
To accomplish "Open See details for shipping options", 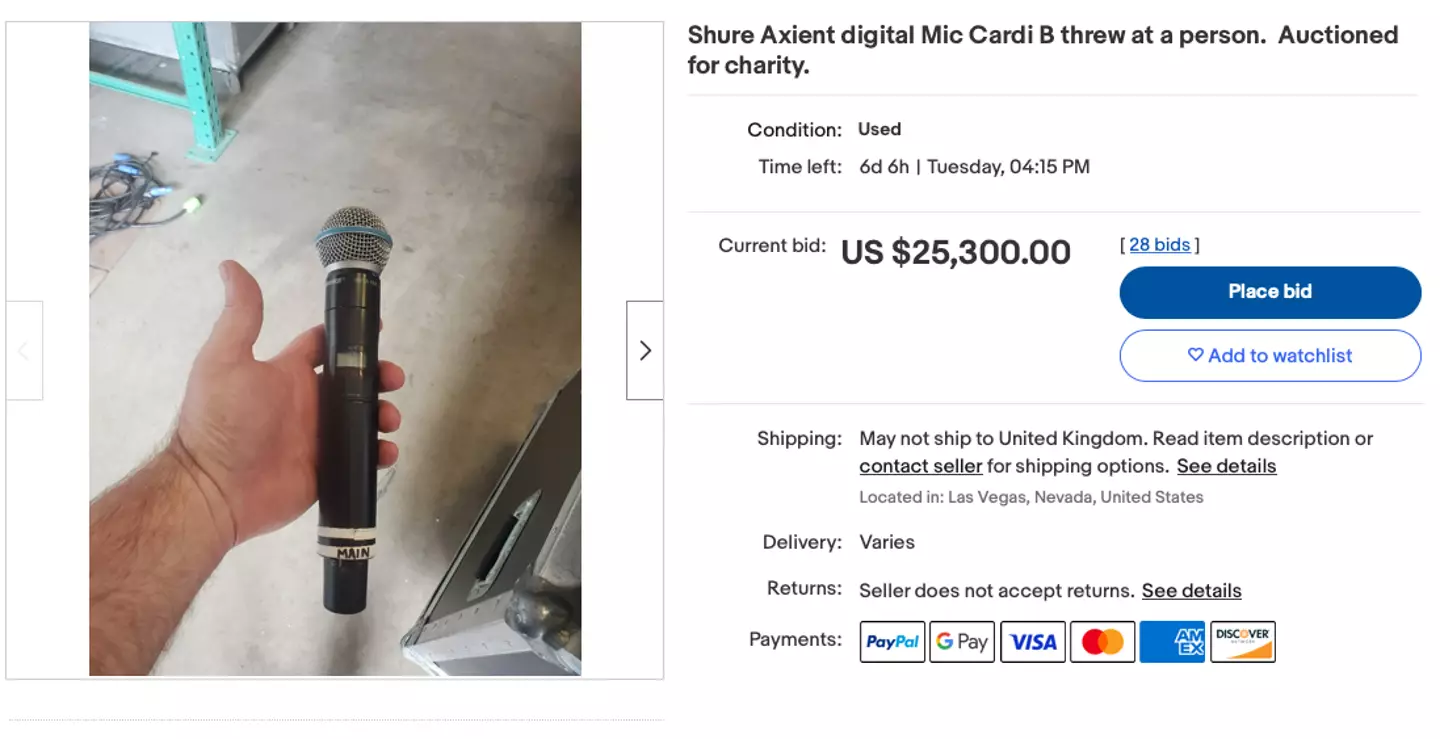I will [1226, 466].
